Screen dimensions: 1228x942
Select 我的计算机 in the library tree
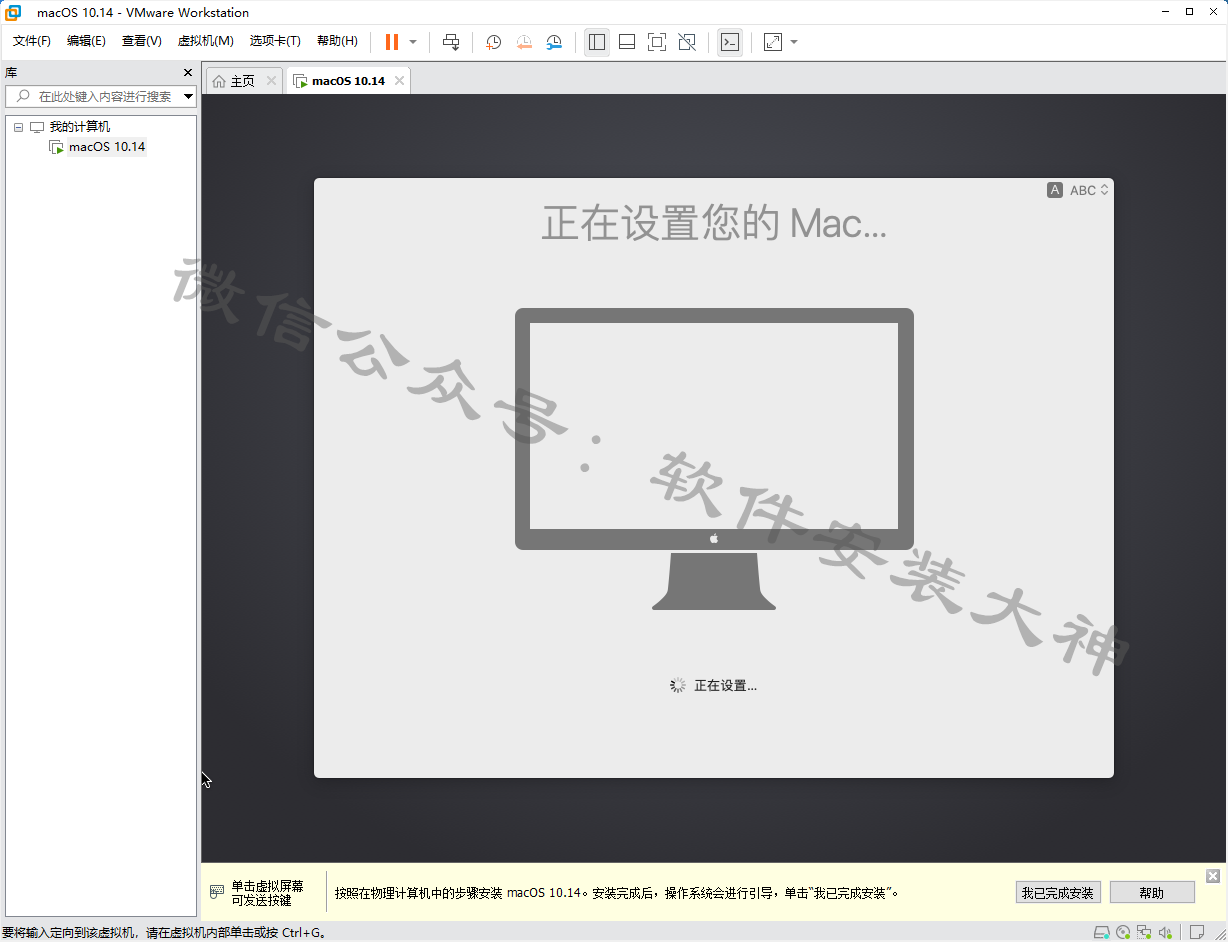pyautogui.click(x=80, y=127)
